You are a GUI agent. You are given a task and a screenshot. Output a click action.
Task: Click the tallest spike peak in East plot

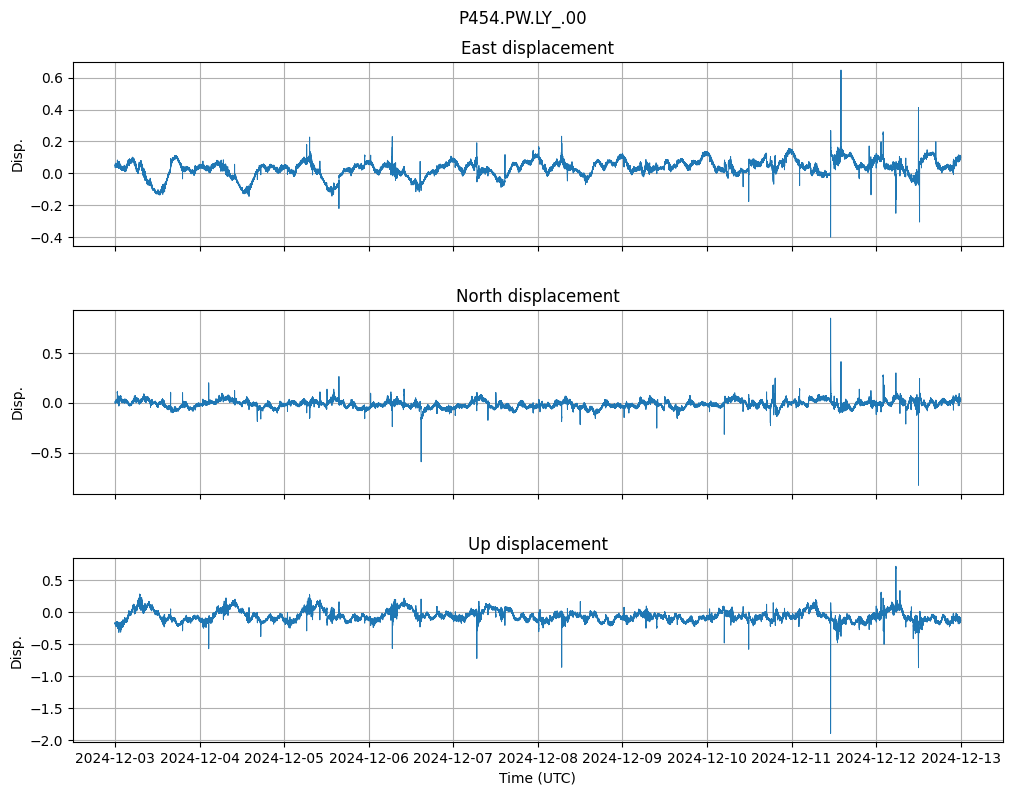[841, 71]
